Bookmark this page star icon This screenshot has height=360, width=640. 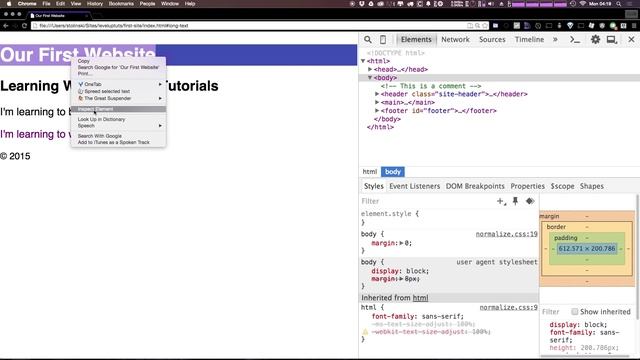coord(485,26)
